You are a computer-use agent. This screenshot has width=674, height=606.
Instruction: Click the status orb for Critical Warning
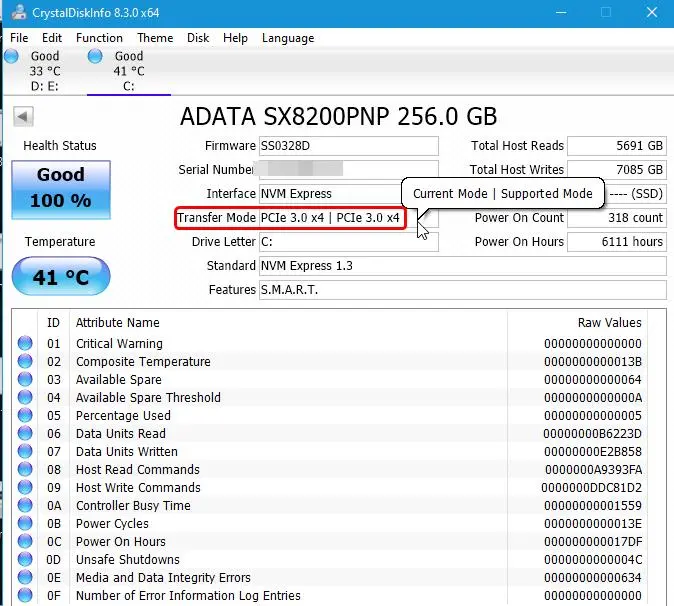25,343
